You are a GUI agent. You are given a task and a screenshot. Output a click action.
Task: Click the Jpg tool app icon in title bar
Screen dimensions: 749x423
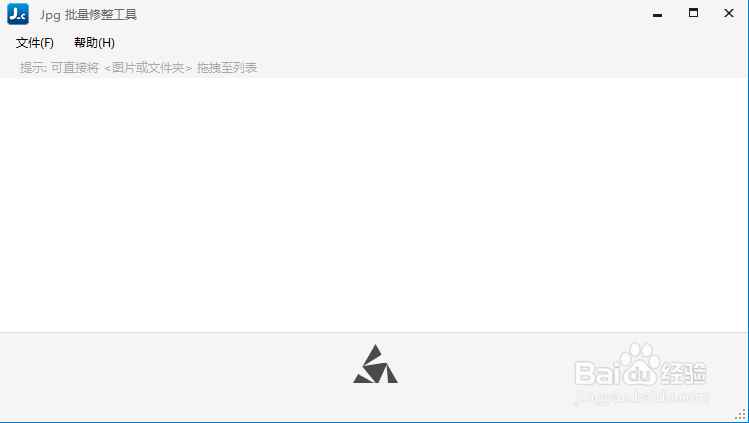pos(18,14)
